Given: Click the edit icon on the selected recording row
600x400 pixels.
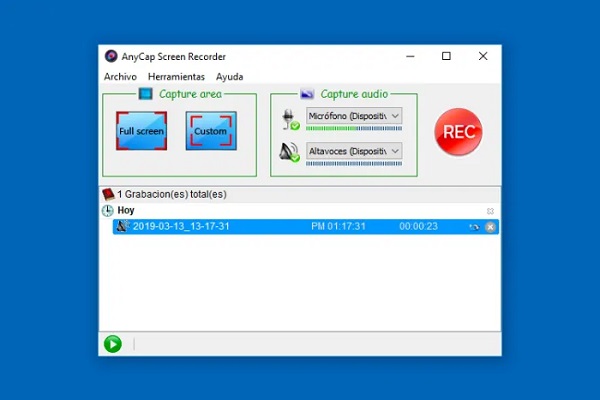Looking at the screenshot, I should [474, 227].
